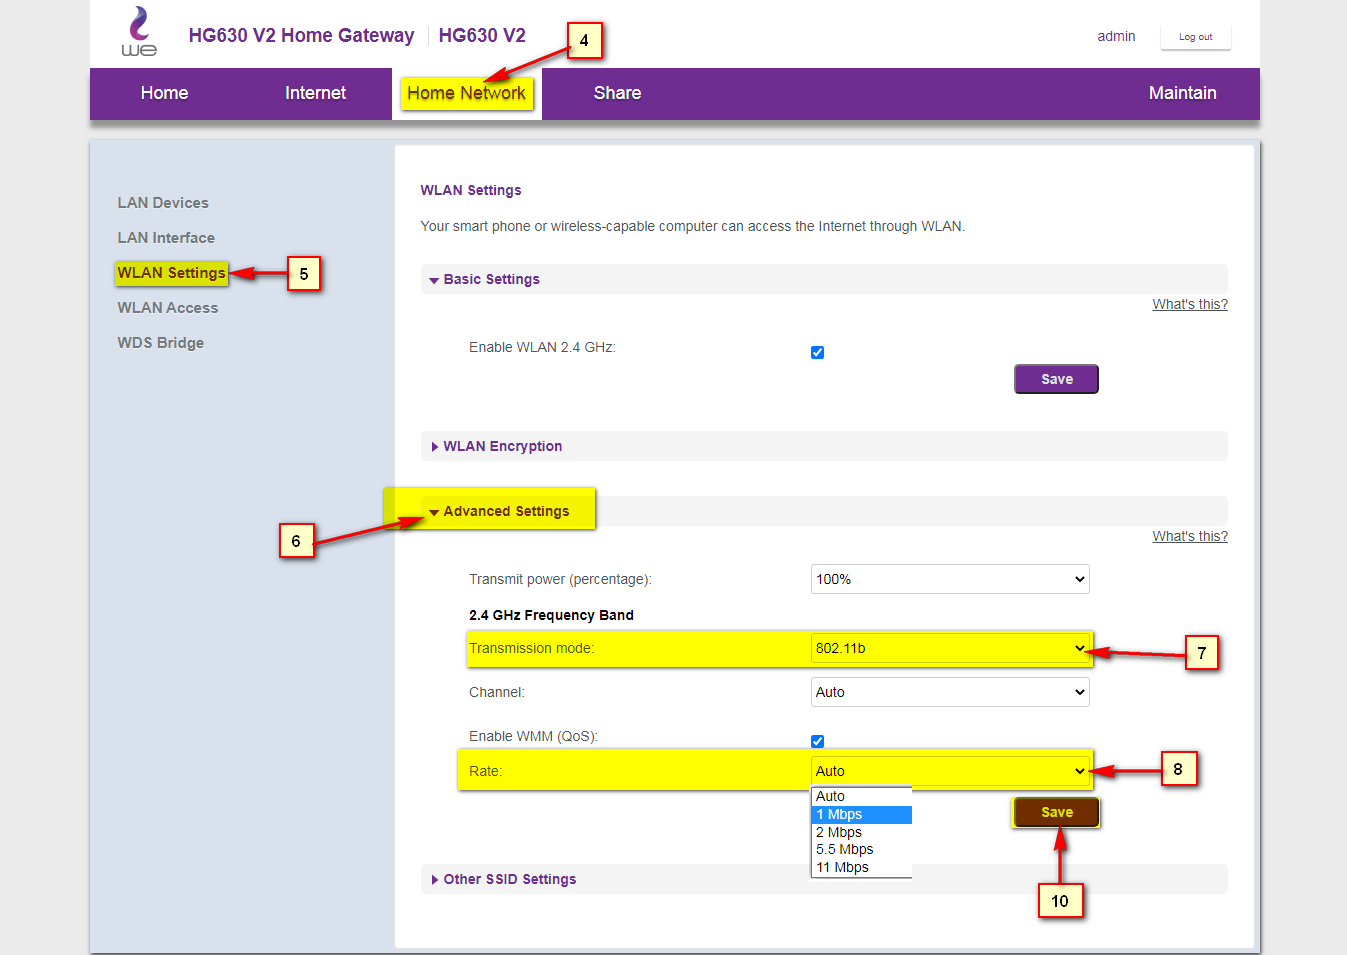Viewport: 1347px width, 955px height.
Task: Choose 5.5 Mbps in the Rate list
Action: click(x=861, y=850)
